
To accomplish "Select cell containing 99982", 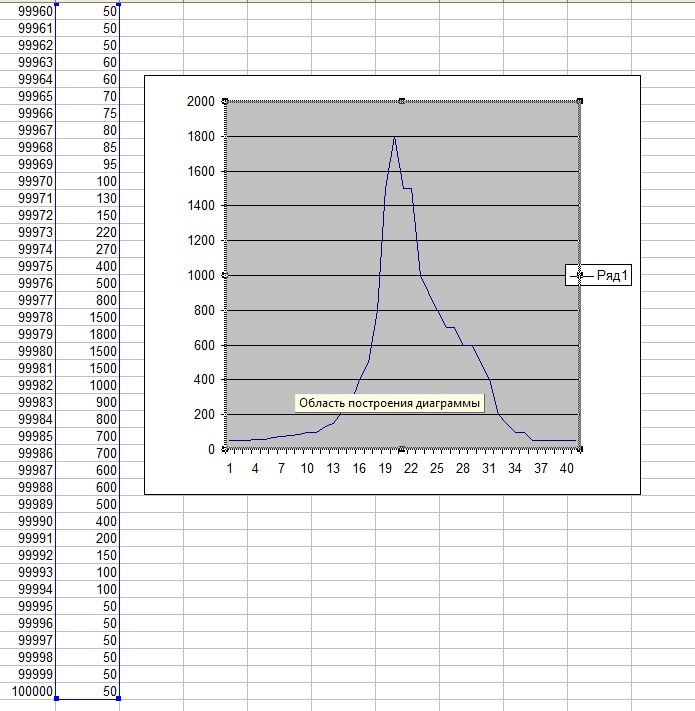I will (x=28, y=385).
